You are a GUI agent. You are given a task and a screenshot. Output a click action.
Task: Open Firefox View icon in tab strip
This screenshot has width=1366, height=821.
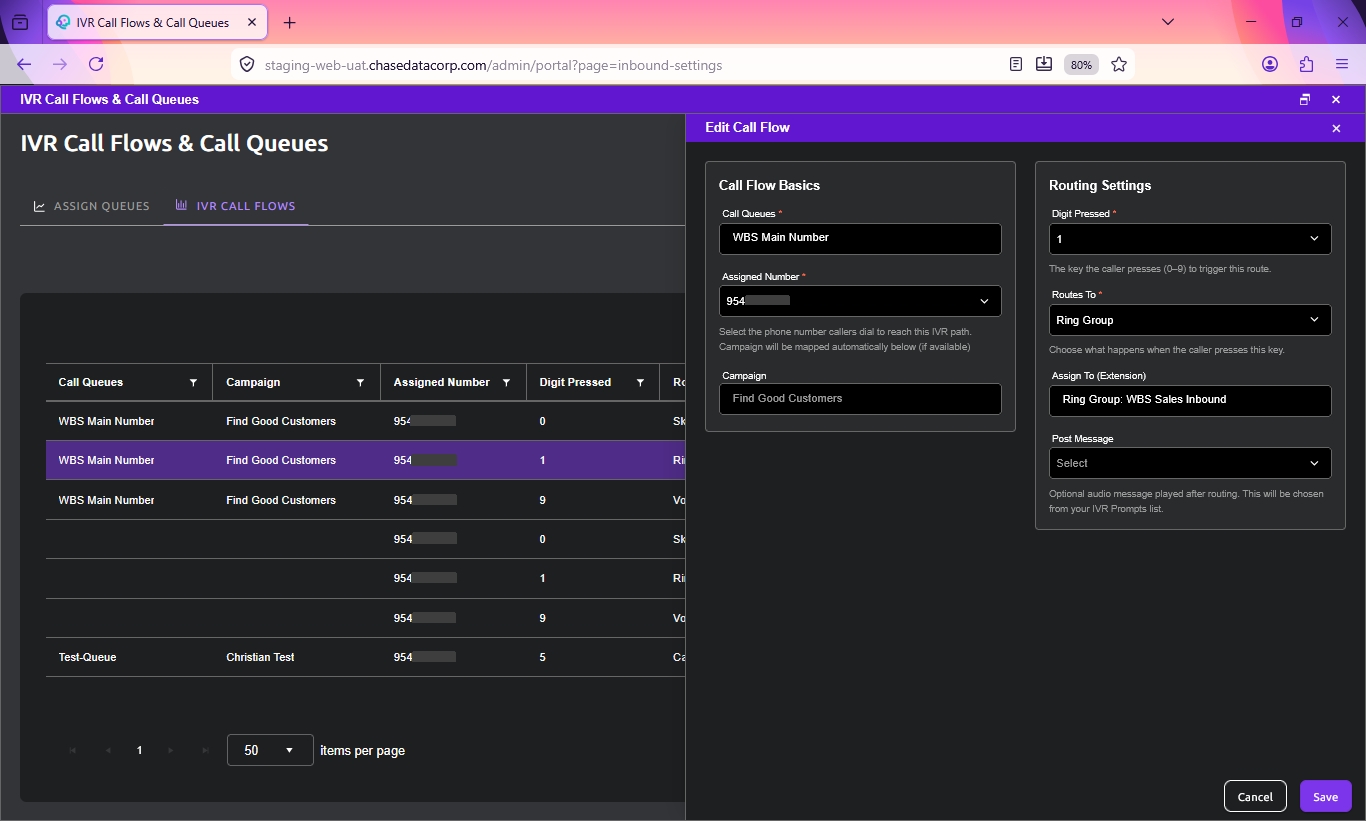(20, 22)
